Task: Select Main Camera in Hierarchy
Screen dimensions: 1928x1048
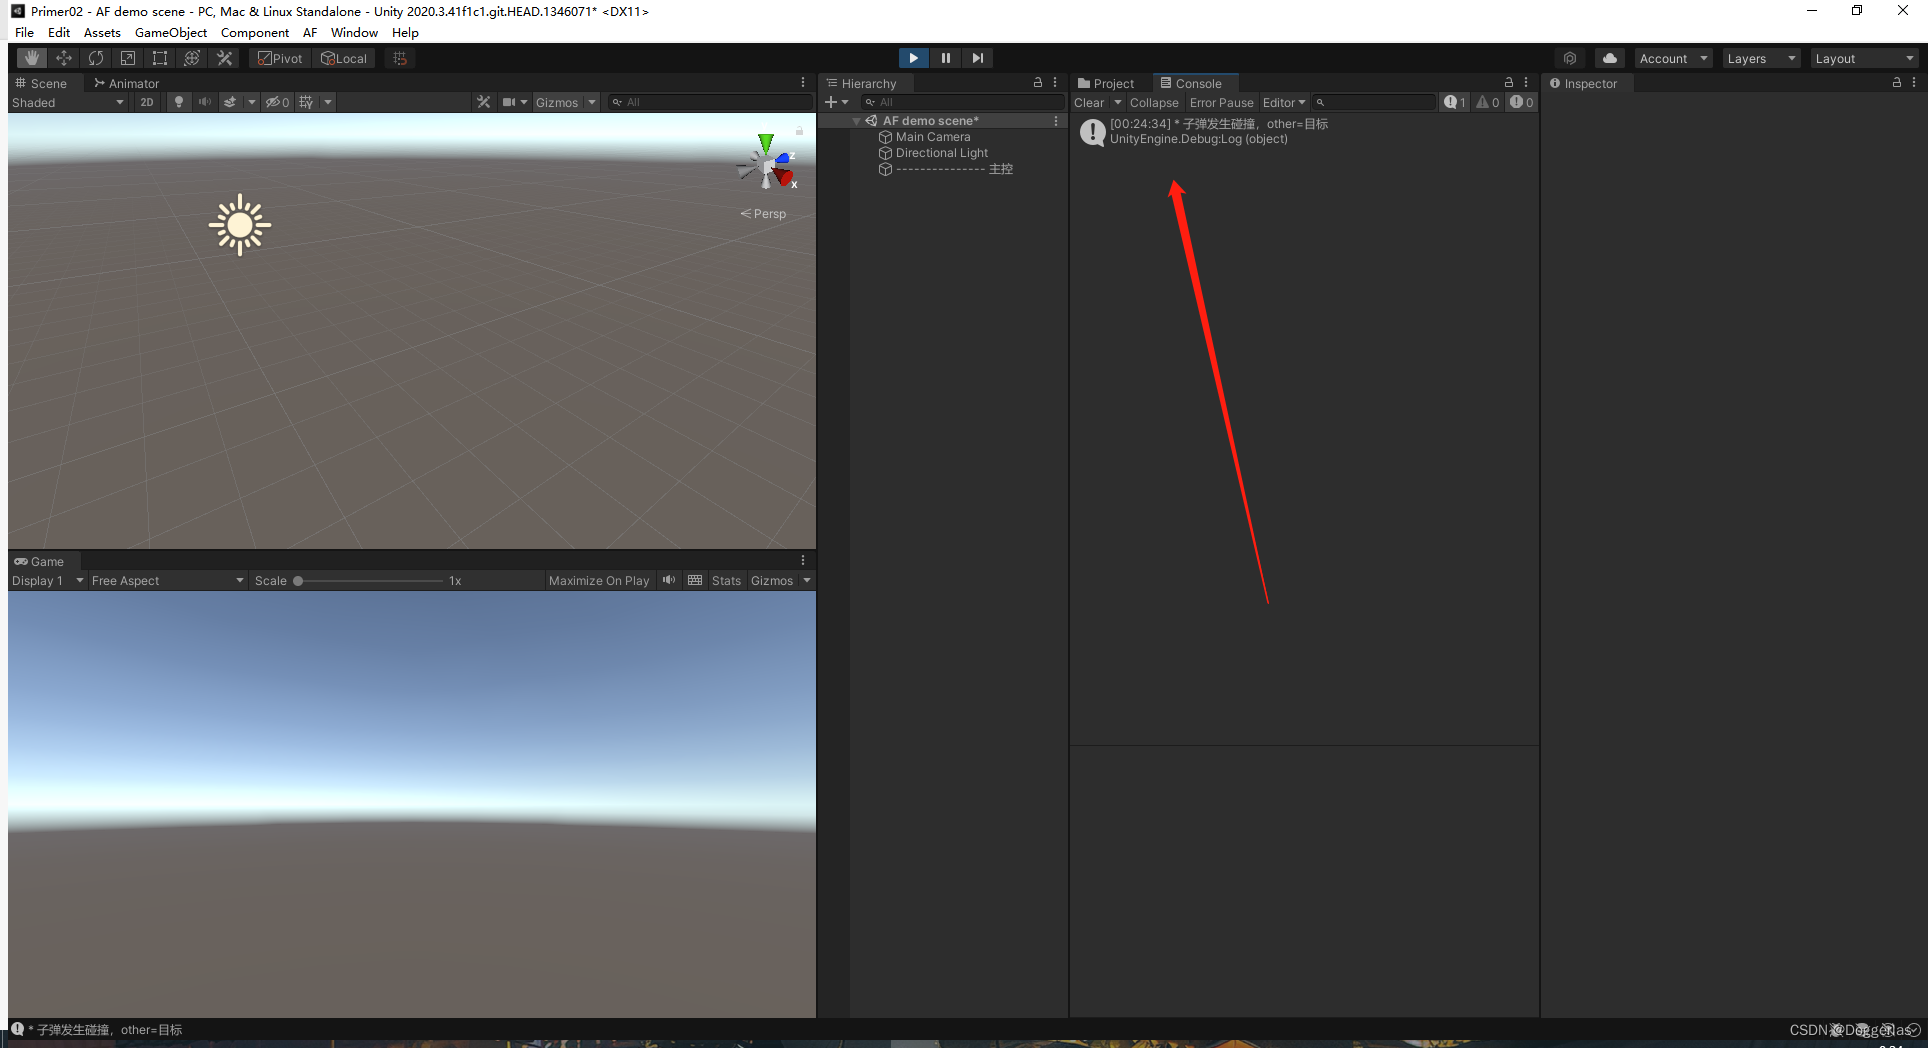Action: pyautogui.click(x=933, y=136)
